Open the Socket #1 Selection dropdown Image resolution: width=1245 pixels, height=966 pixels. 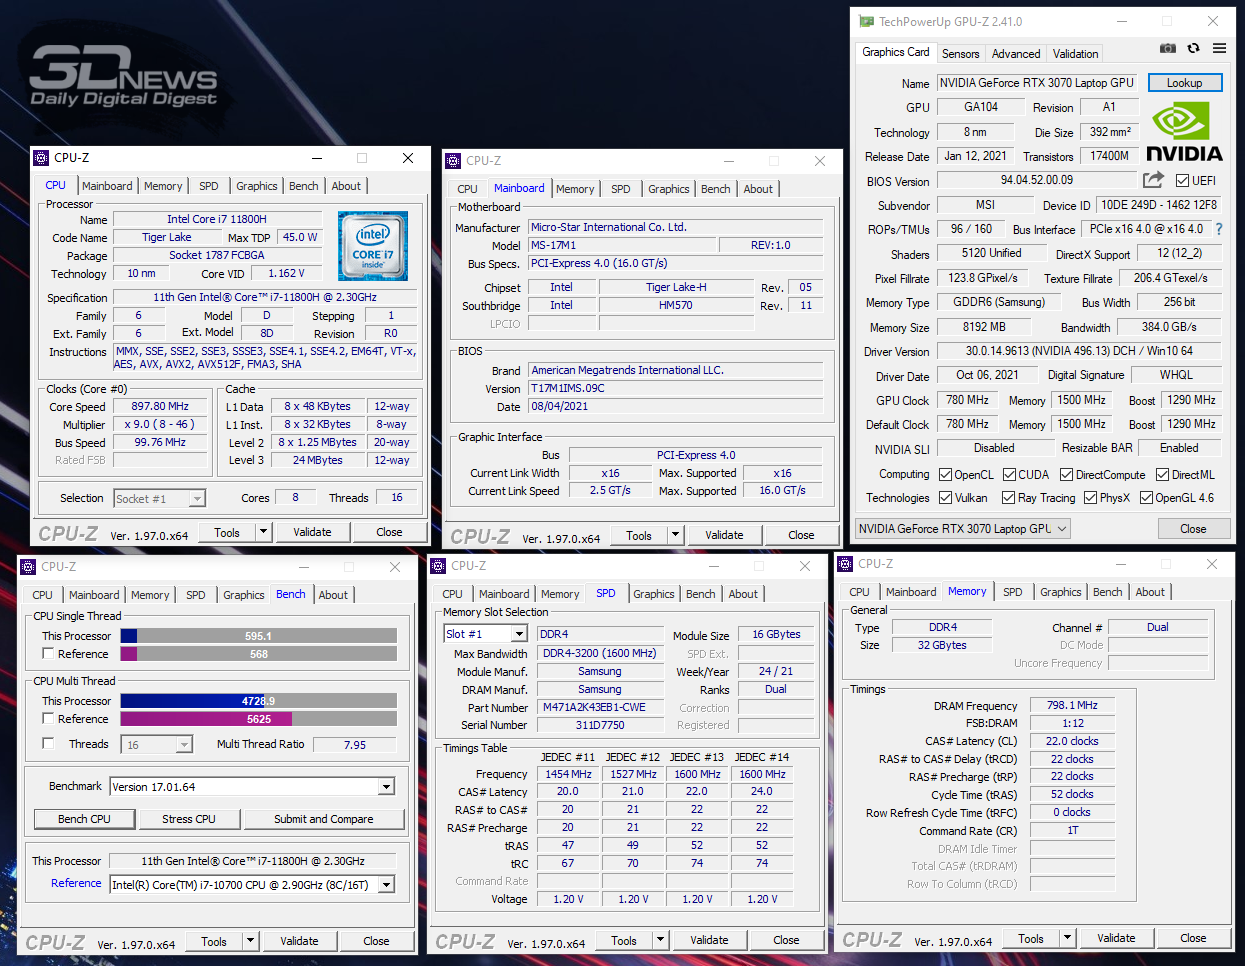pos(160,498)
